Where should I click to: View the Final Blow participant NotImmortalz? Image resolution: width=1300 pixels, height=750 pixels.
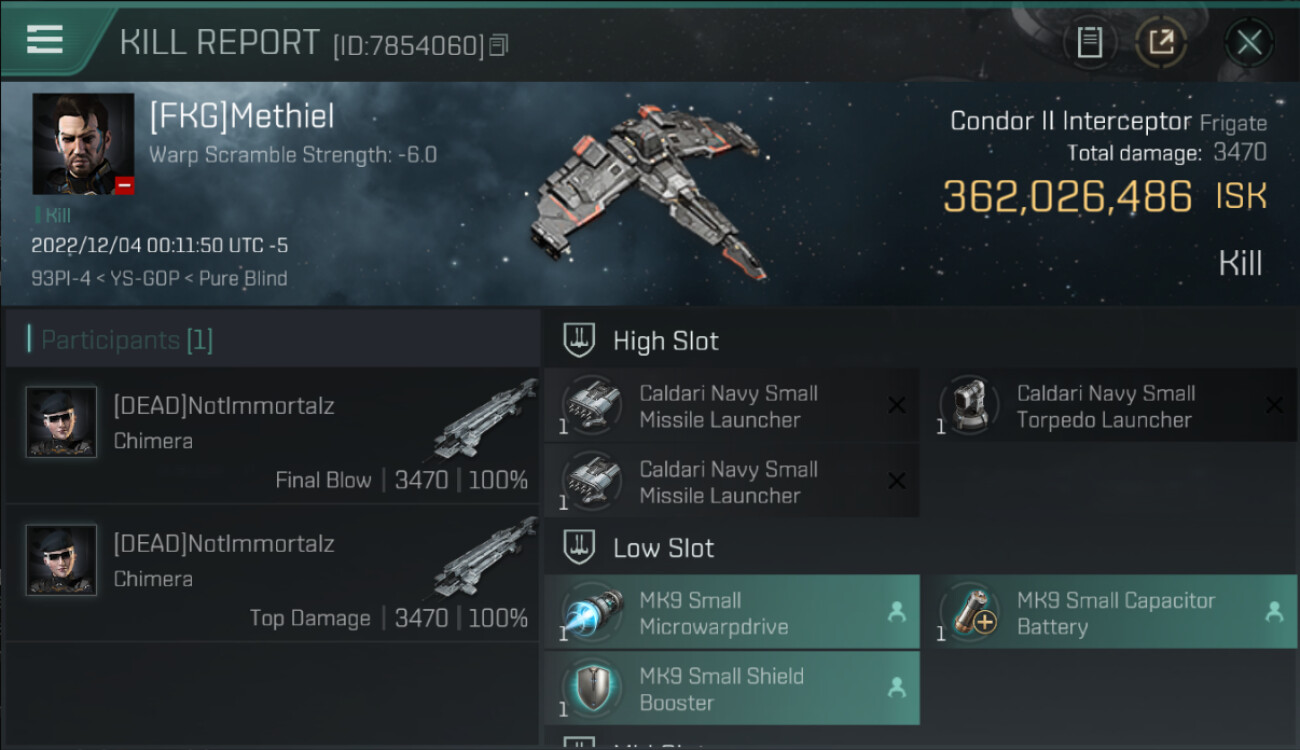pyautogui.click(x=272, y=435)
